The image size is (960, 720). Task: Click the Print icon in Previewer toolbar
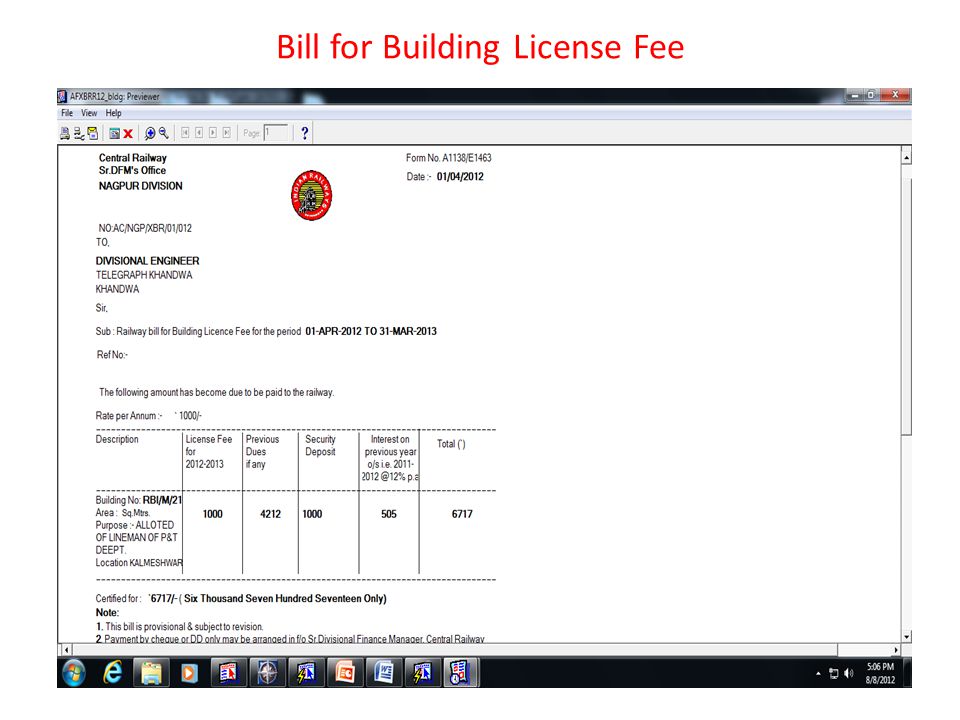pyautogui.click(x=64, y=133)
